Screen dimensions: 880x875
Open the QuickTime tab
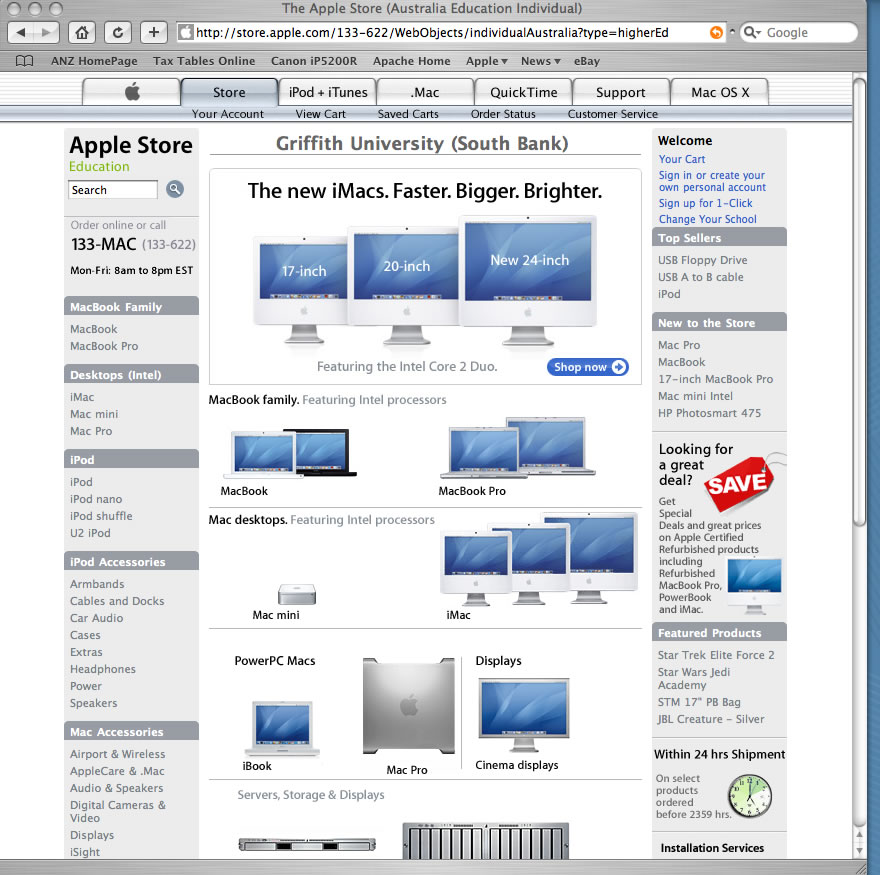tap(523, 92)
